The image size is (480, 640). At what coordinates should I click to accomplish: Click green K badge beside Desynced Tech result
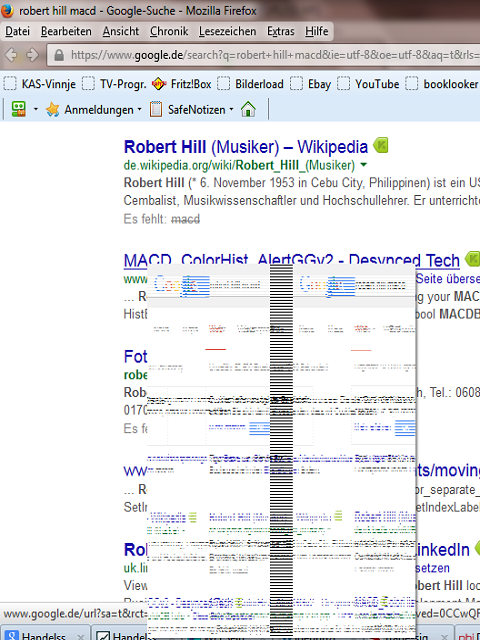[473, 259]
